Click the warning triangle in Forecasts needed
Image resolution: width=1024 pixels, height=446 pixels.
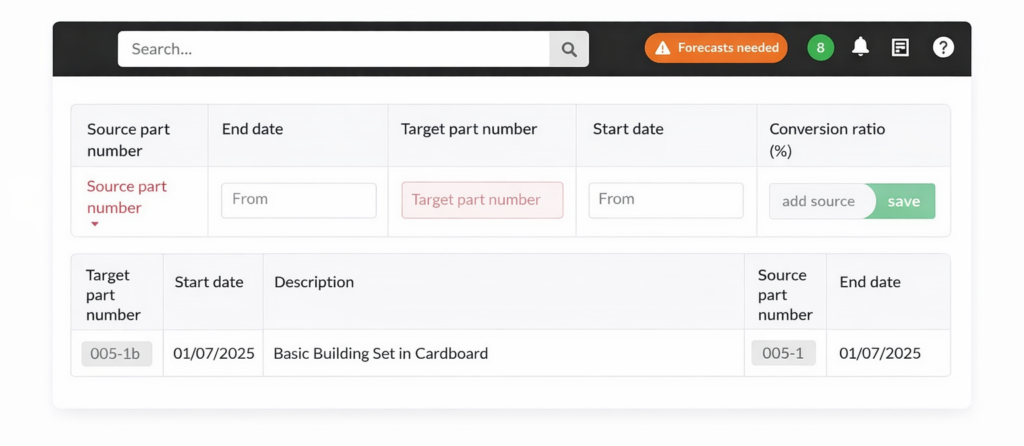click(663, 48)
